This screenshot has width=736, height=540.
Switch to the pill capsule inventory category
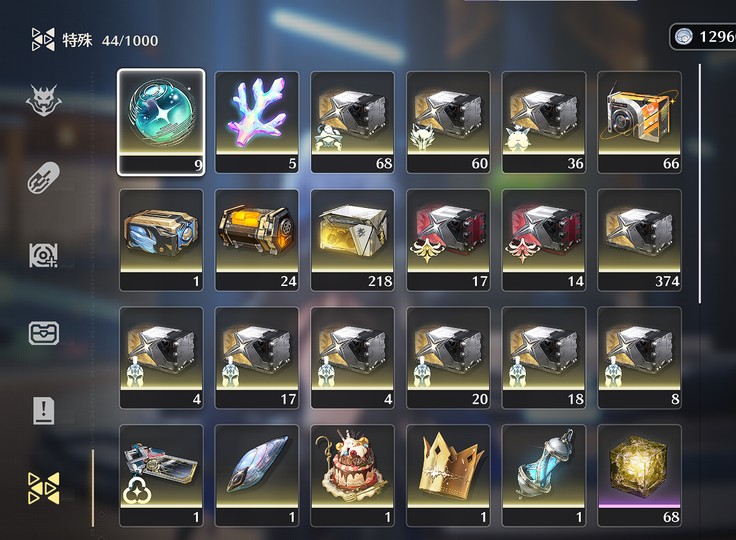click(44, 178)
